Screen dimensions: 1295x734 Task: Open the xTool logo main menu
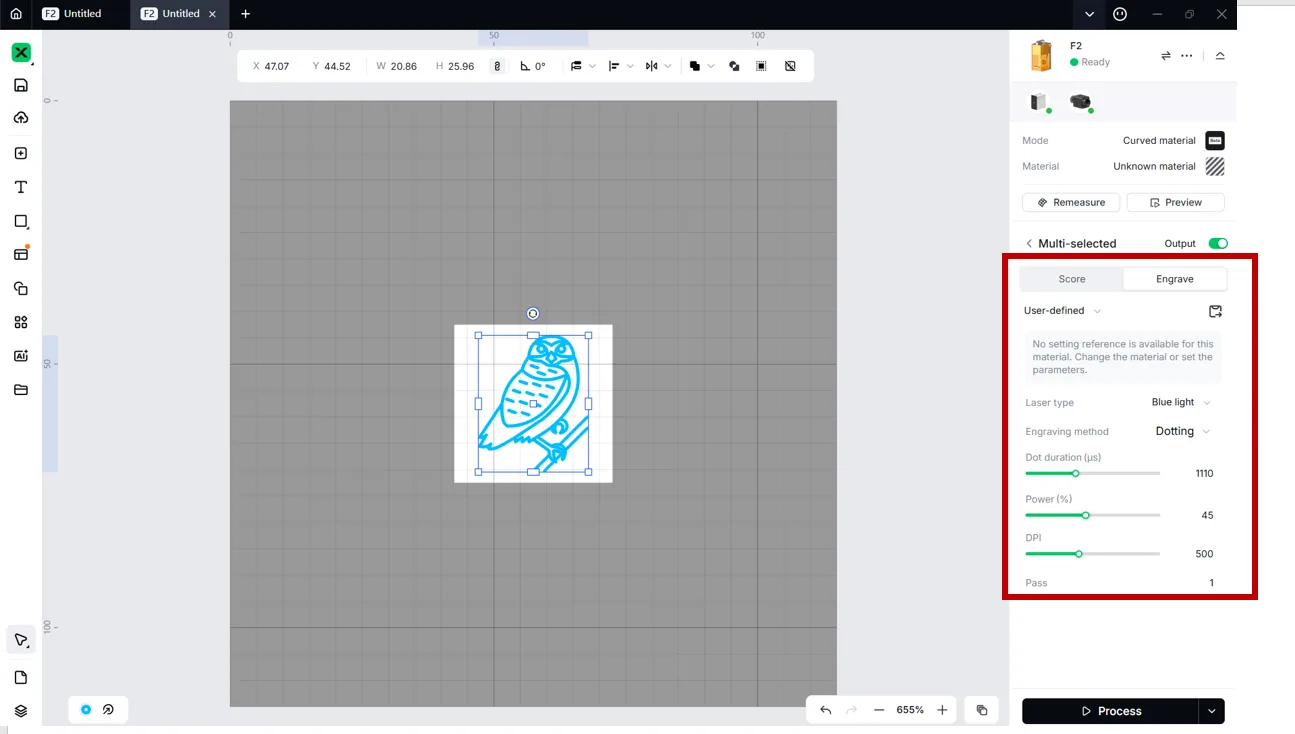pyautogui.click(x=21, y=53)
